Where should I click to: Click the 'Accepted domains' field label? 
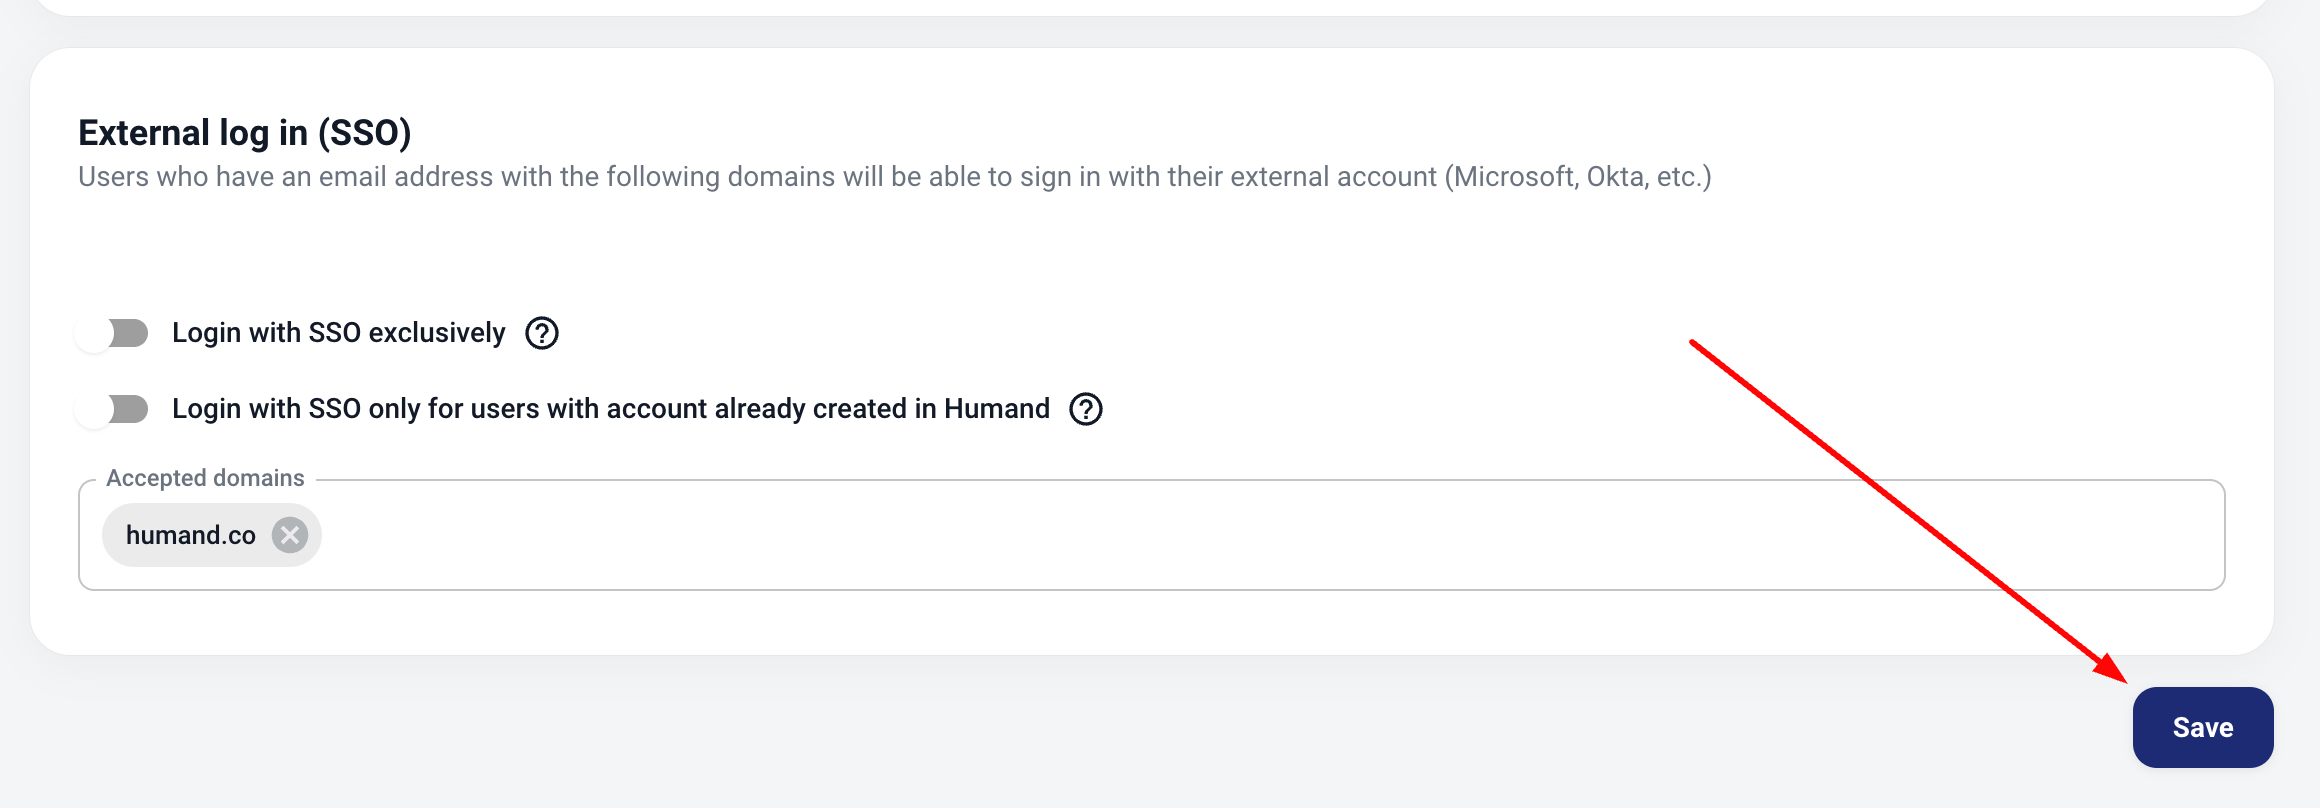205,478
